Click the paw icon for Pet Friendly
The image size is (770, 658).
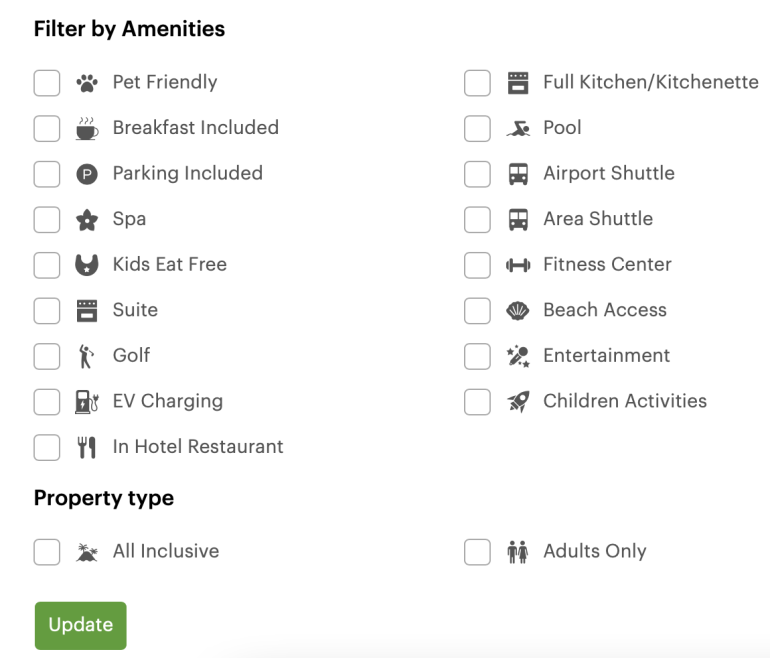[87, 83]
